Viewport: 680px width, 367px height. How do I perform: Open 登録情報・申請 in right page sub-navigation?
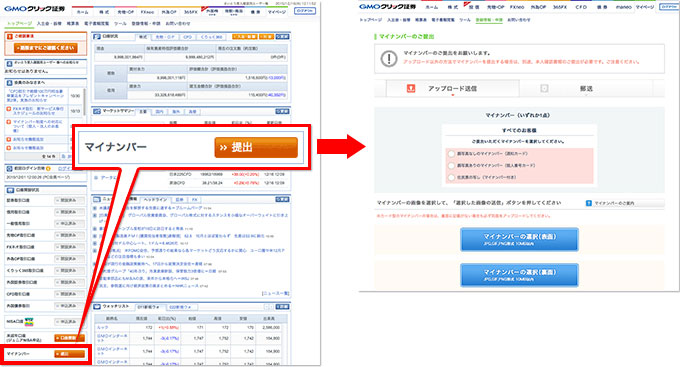coord(489,20)
